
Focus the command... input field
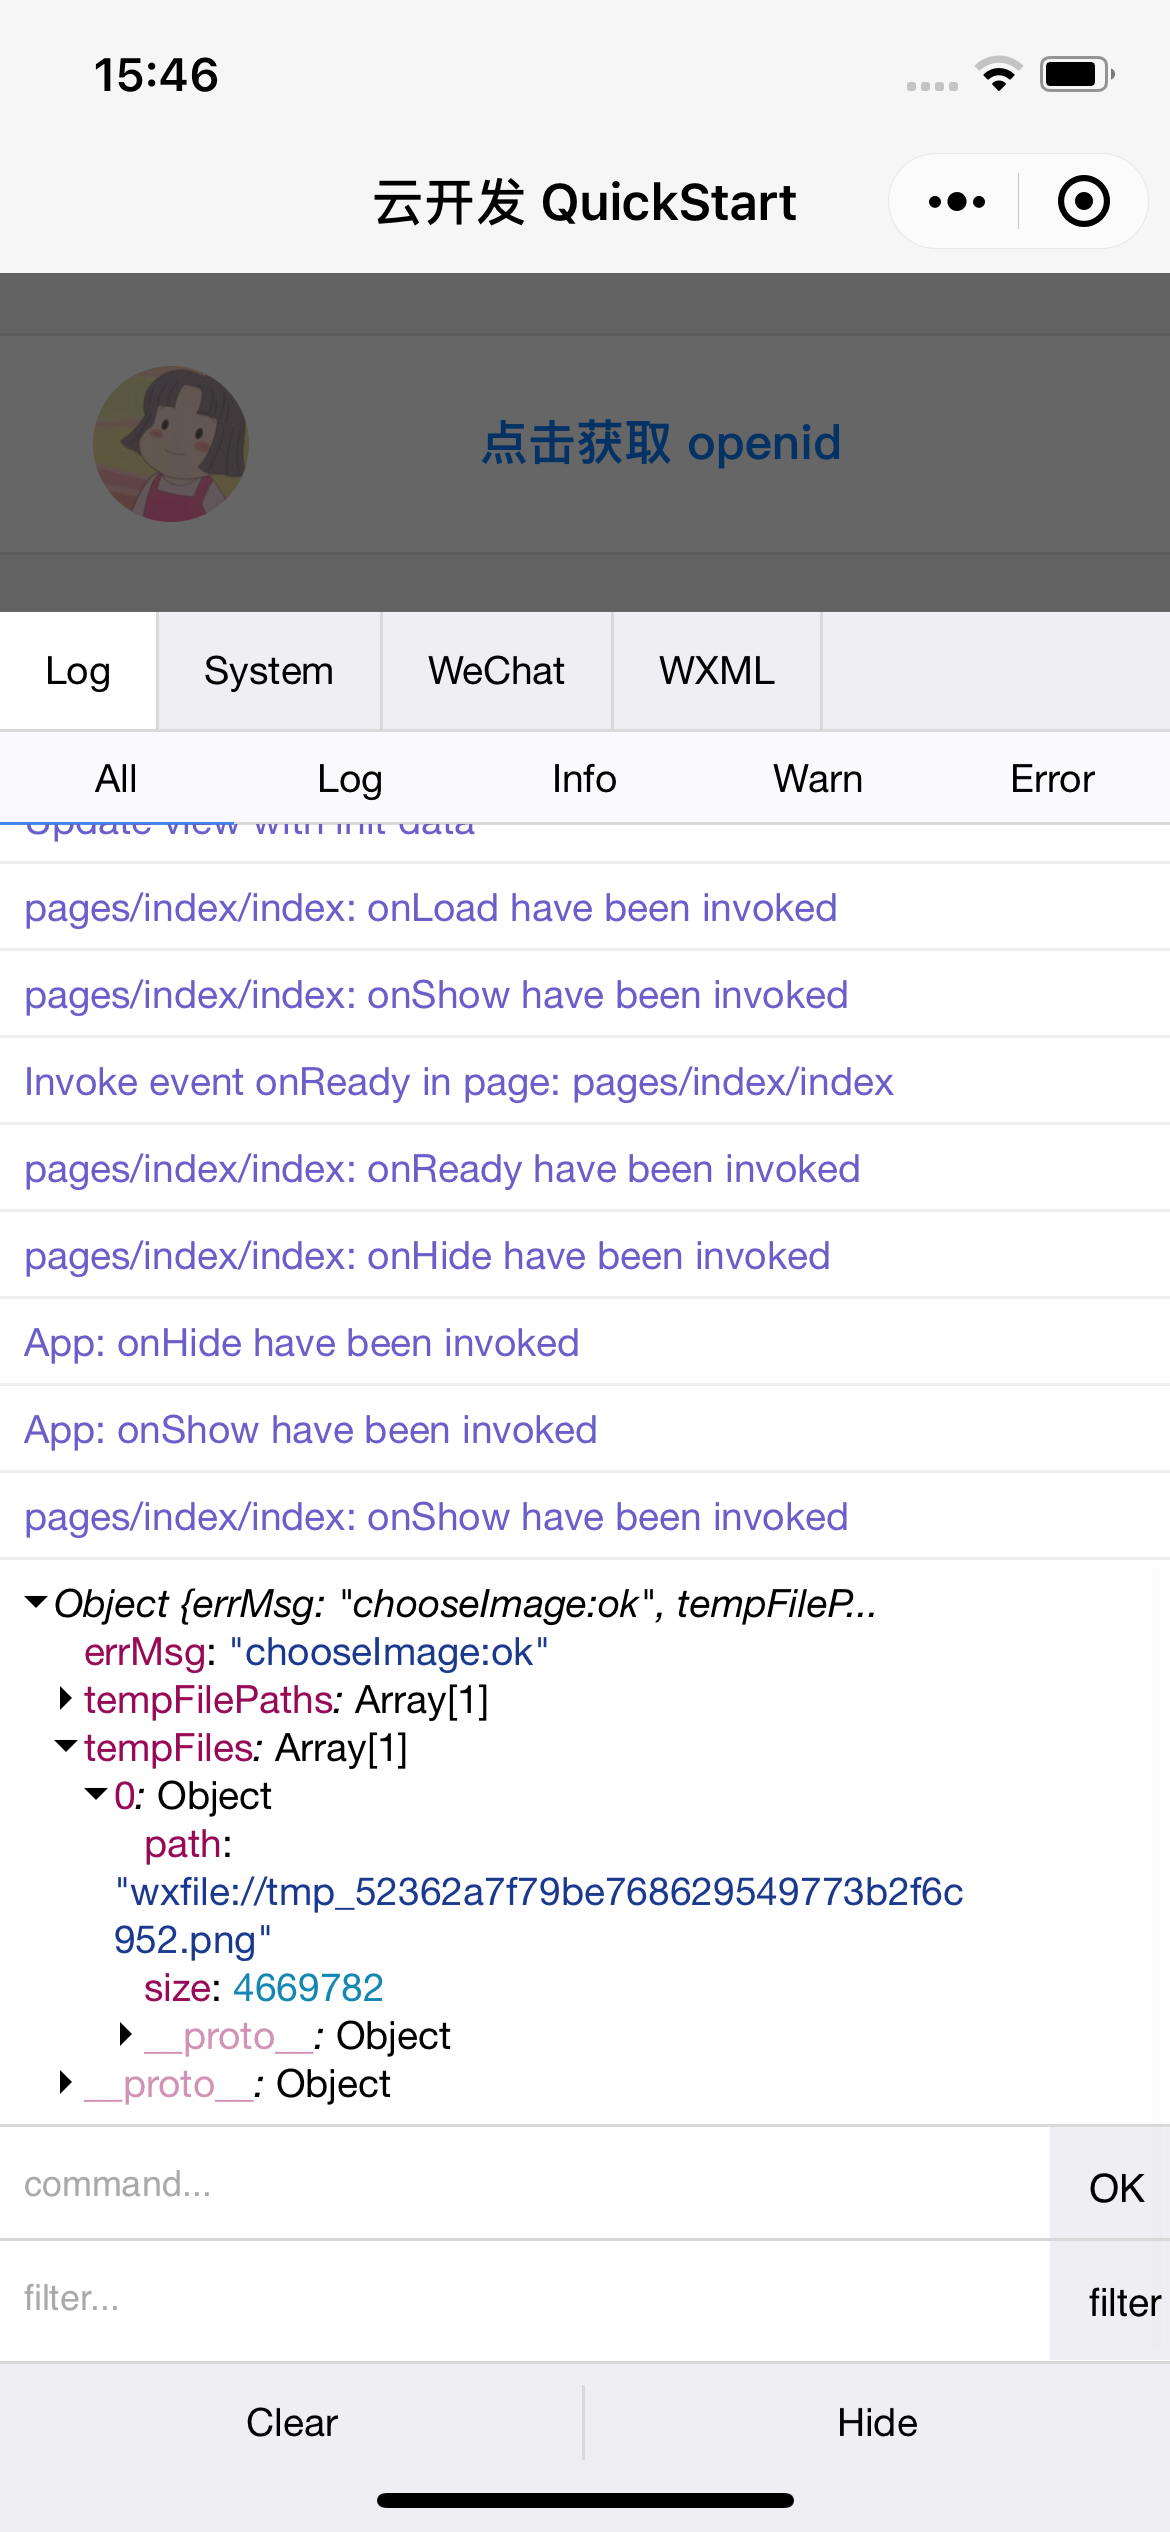pyautogui.click(x=525, y=2184)
